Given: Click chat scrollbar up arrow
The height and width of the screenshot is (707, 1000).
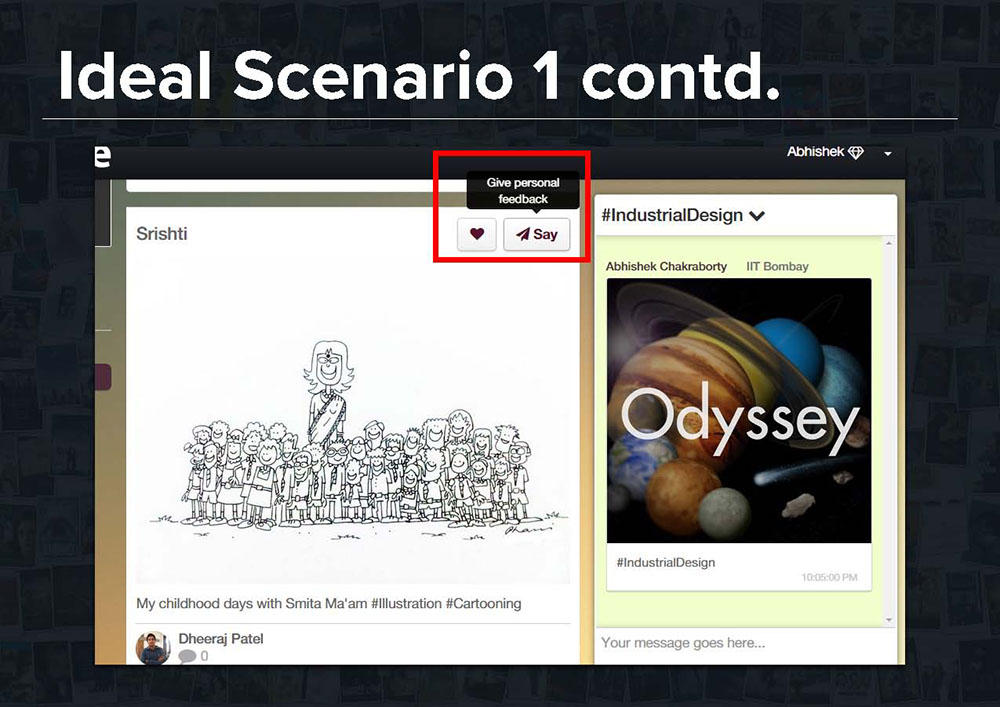Looking at the screenshot, I should pyautogui.click(x=890, y=243).
